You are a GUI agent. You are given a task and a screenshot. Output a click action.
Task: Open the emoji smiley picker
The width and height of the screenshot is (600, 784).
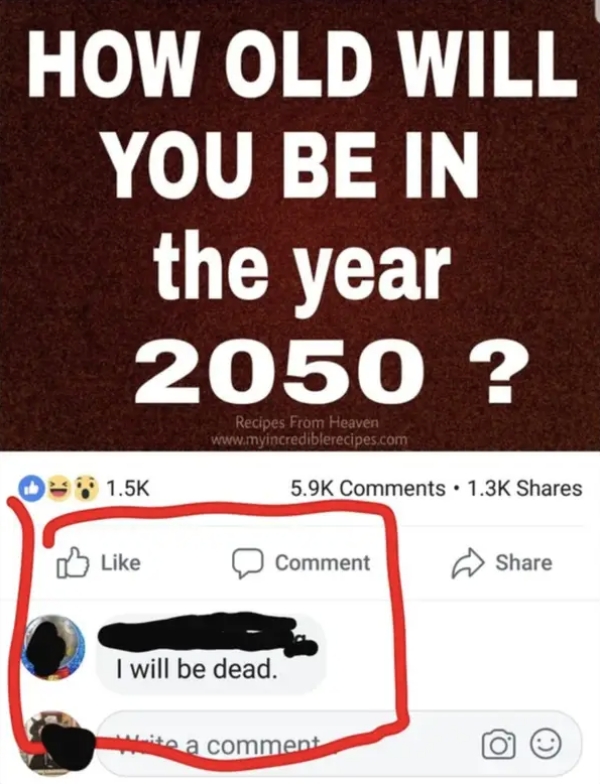(x=546, y=744)
